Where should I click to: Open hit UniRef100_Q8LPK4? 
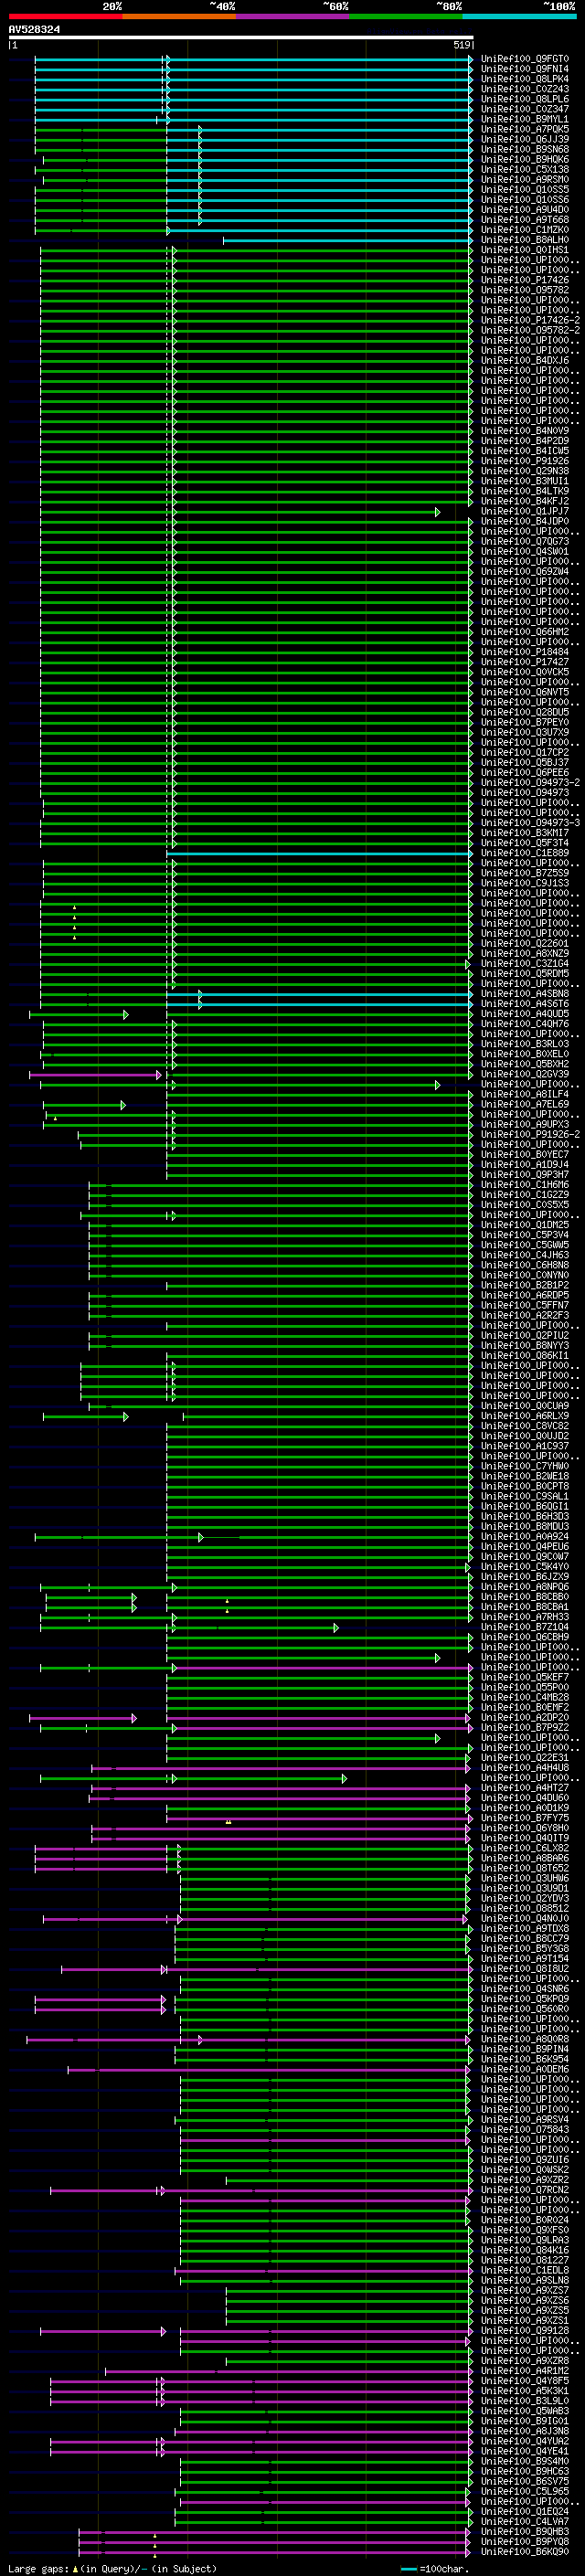525,79
